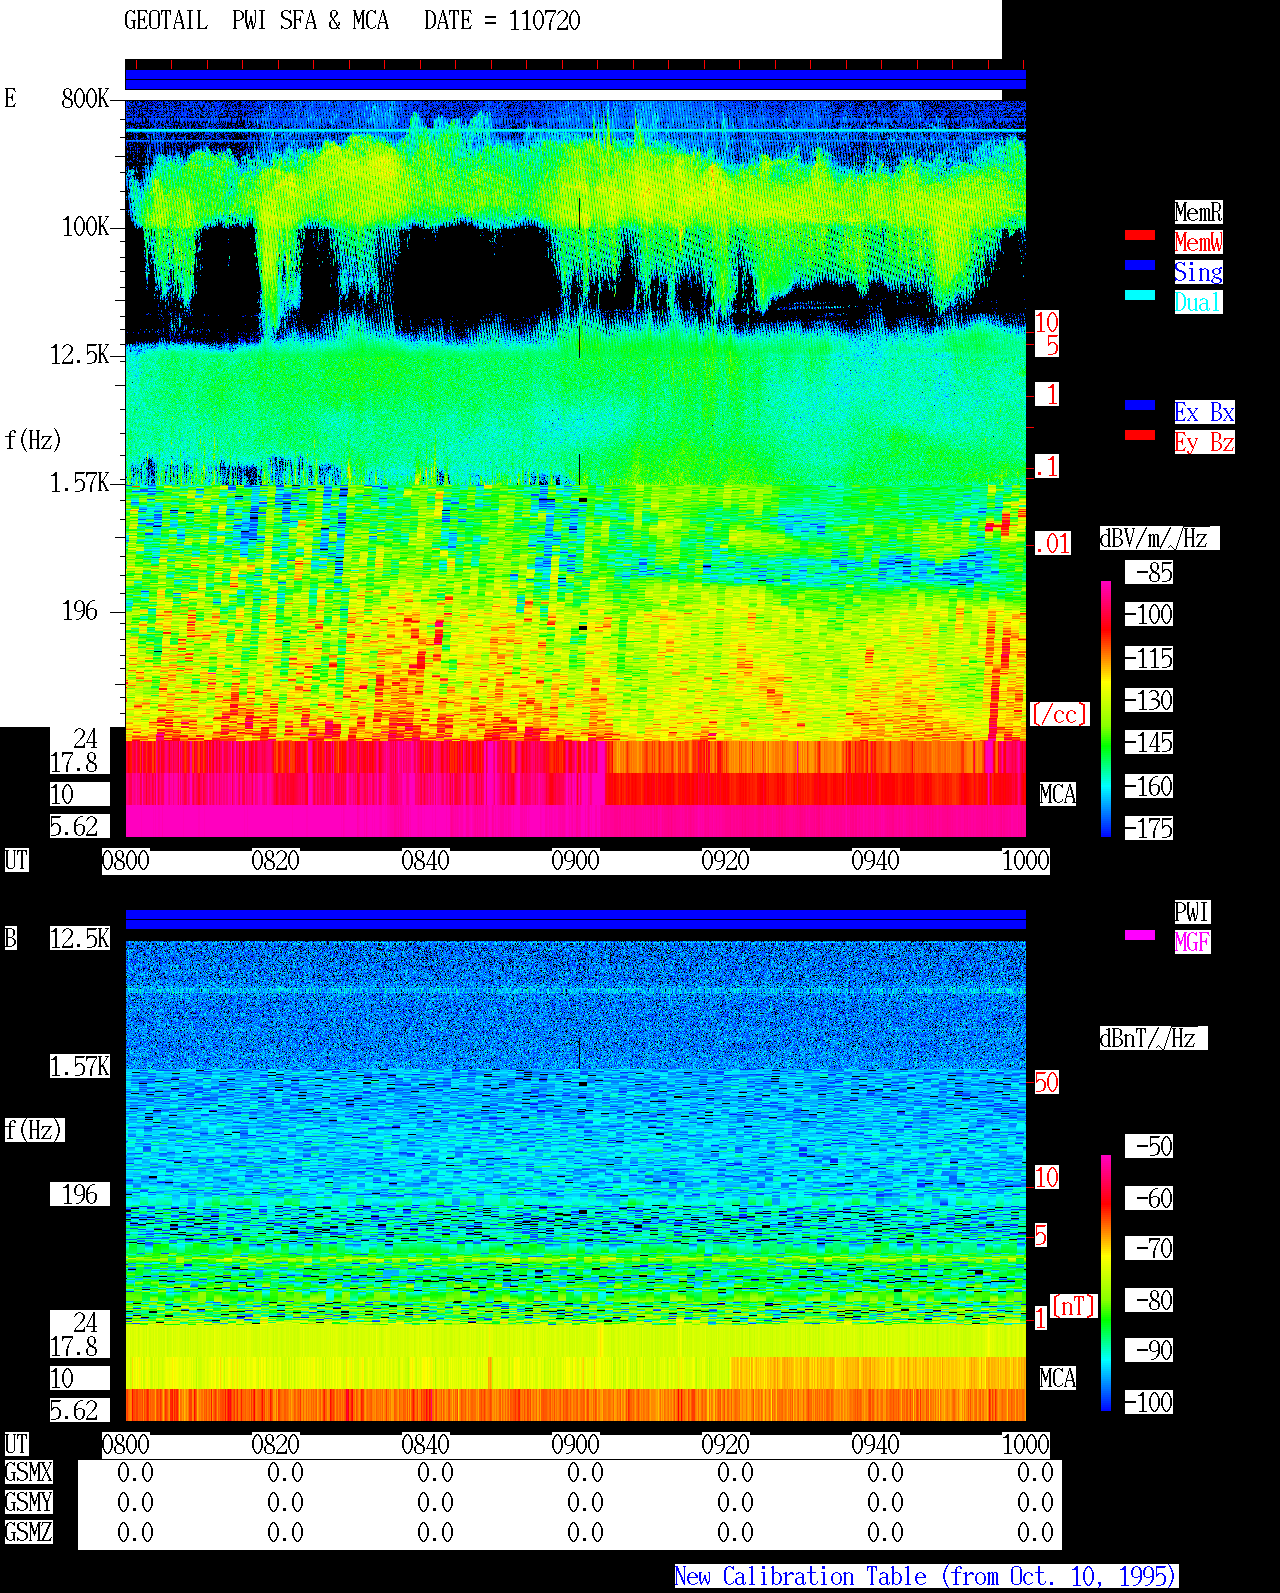This screenshot has width=1280, height=1593.
Task: Click the 12.5K label on the E panel
Action: click(x=79, y=355)
